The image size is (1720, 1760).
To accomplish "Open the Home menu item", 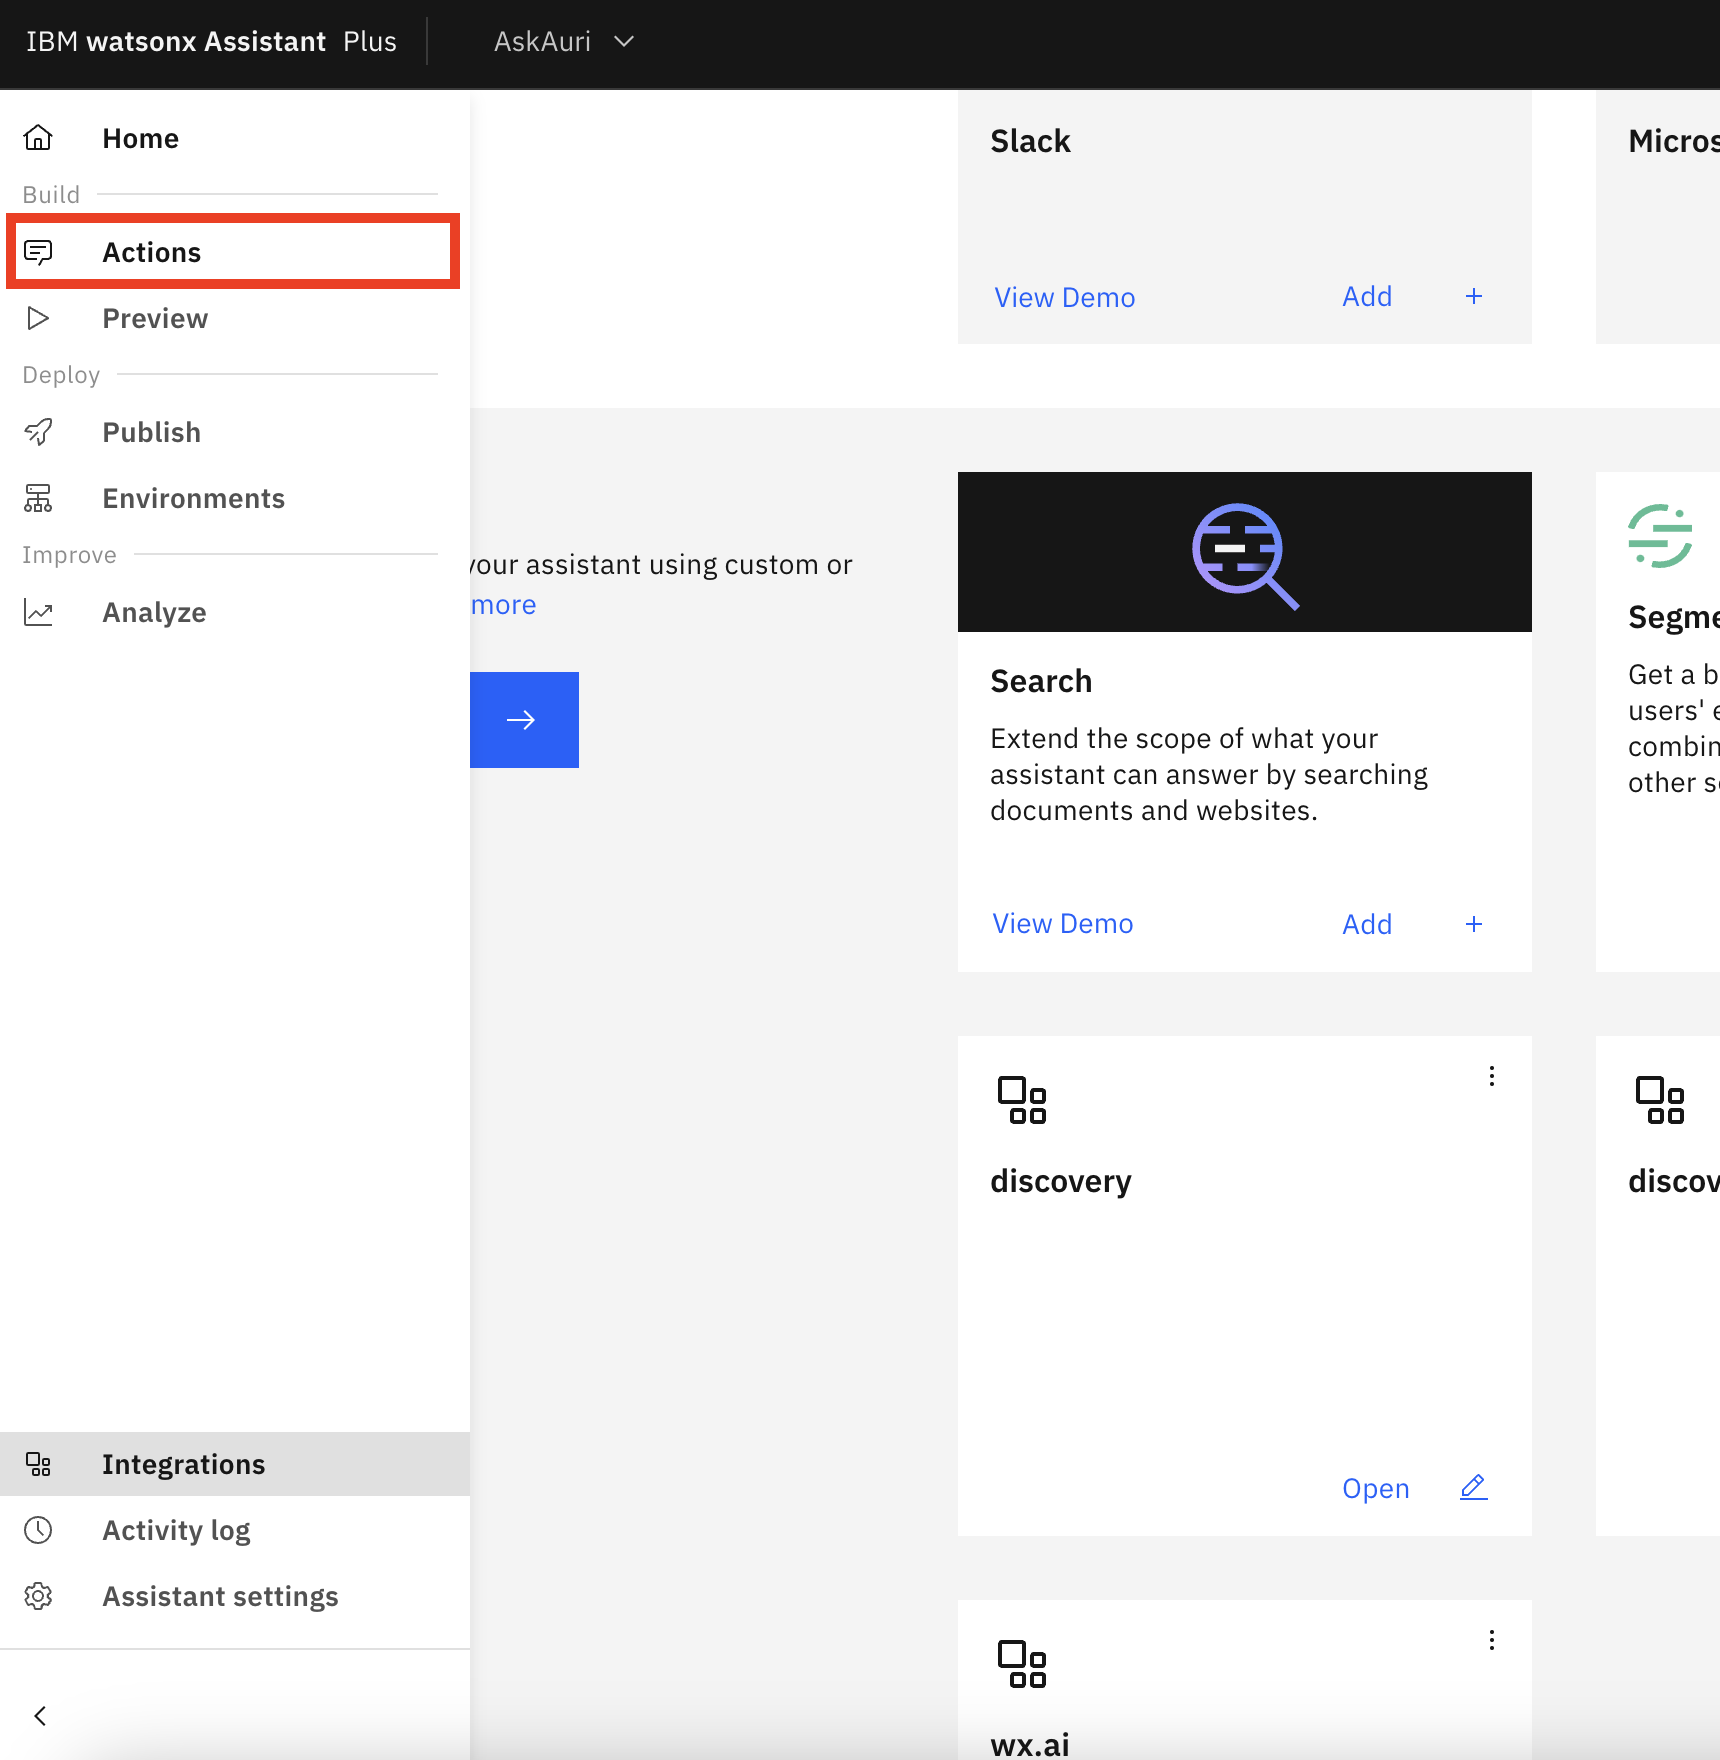I will [x=235, y=138].
